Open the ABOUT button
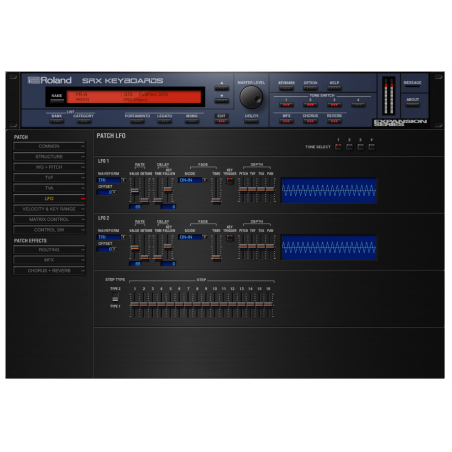This screenshot has width=452, height=452. tap(412, 104)
